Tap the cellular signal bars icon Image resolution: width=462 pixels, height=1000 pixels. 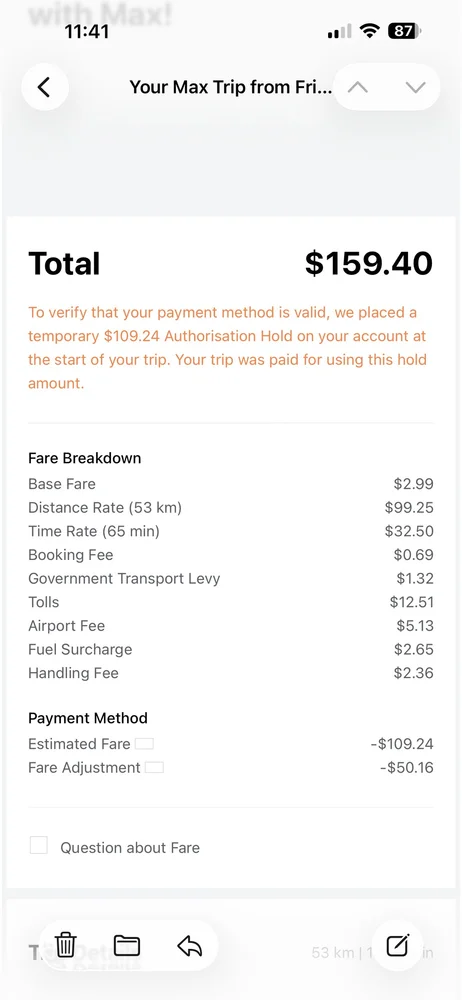pyautogui.click(x=339, y=31)
